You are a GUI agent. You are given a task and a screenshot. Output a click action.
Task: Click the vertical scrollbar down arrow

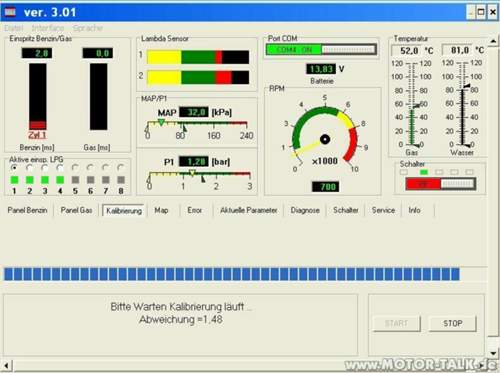pyautogui.click(x=493, y=353)
